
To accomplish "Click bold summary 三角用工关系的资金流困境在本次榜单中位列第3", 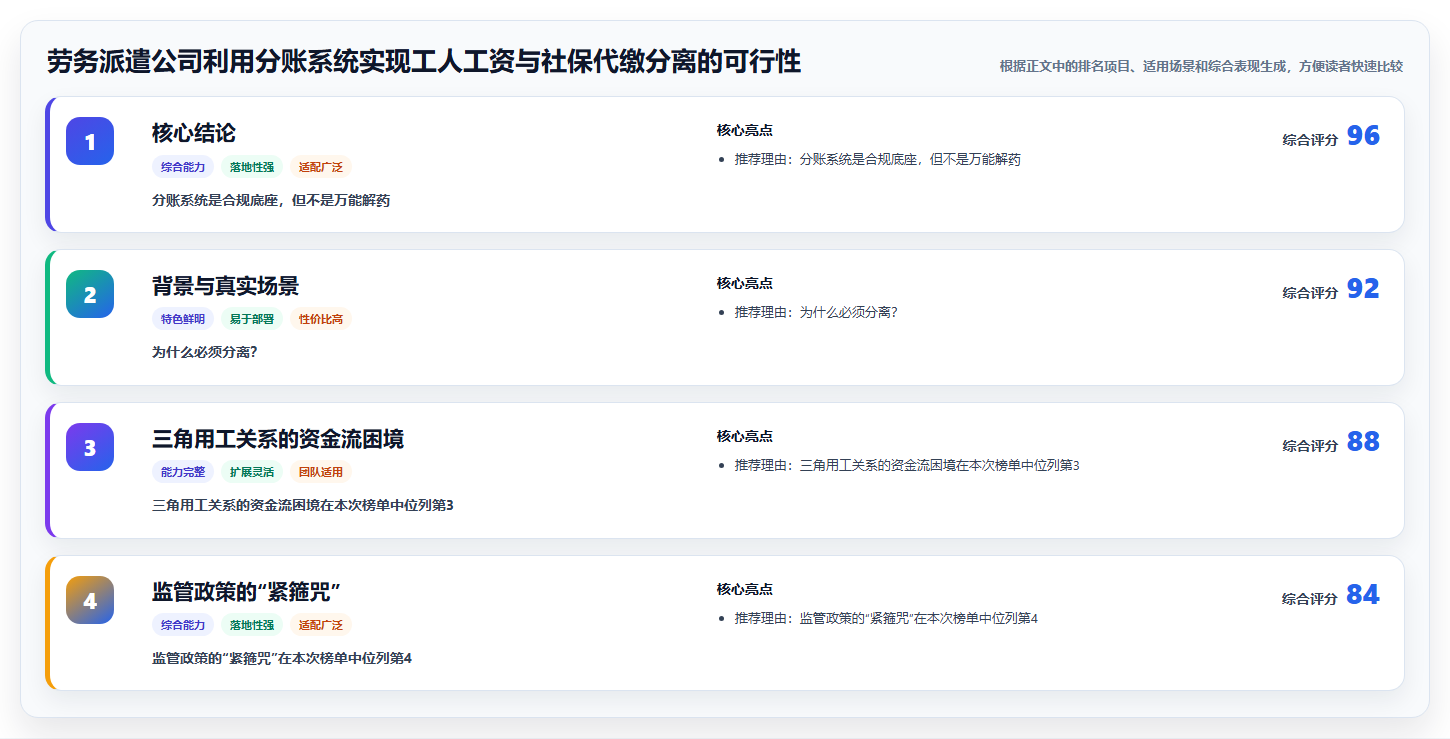I will tap(303, 505).
